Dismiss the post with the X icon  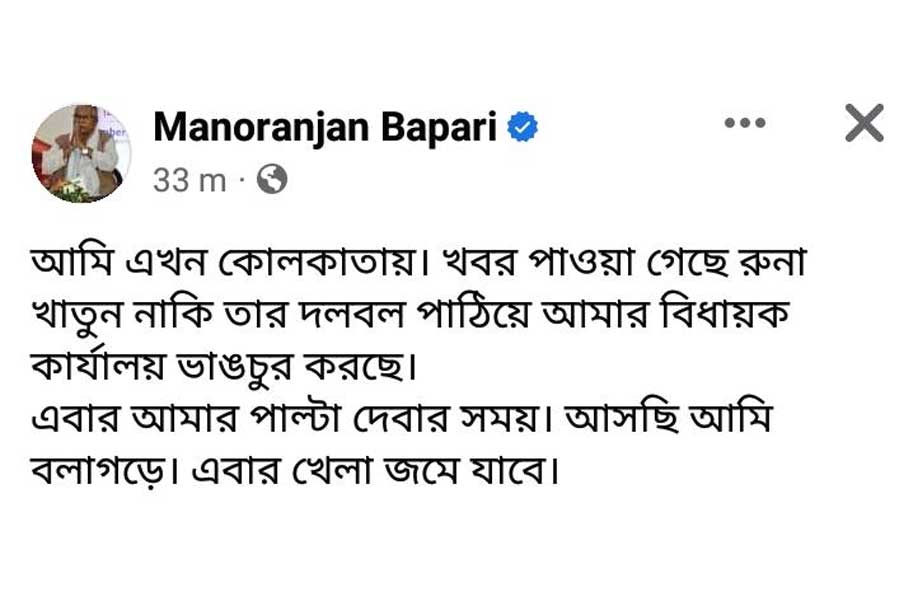864,124
